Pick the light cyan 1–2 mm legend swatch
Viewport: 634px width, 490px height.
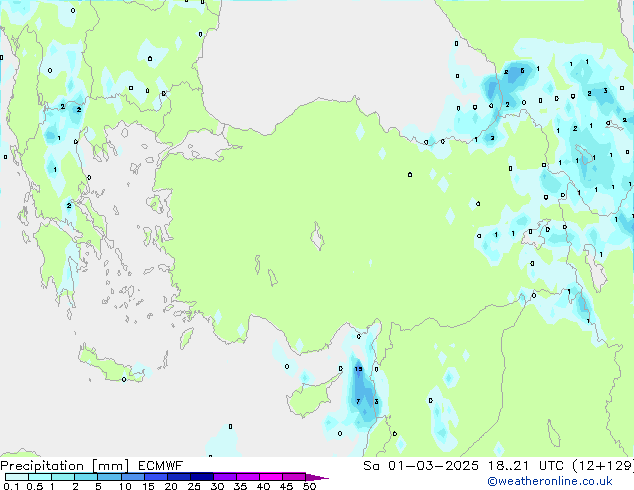(x=62, y=477)
